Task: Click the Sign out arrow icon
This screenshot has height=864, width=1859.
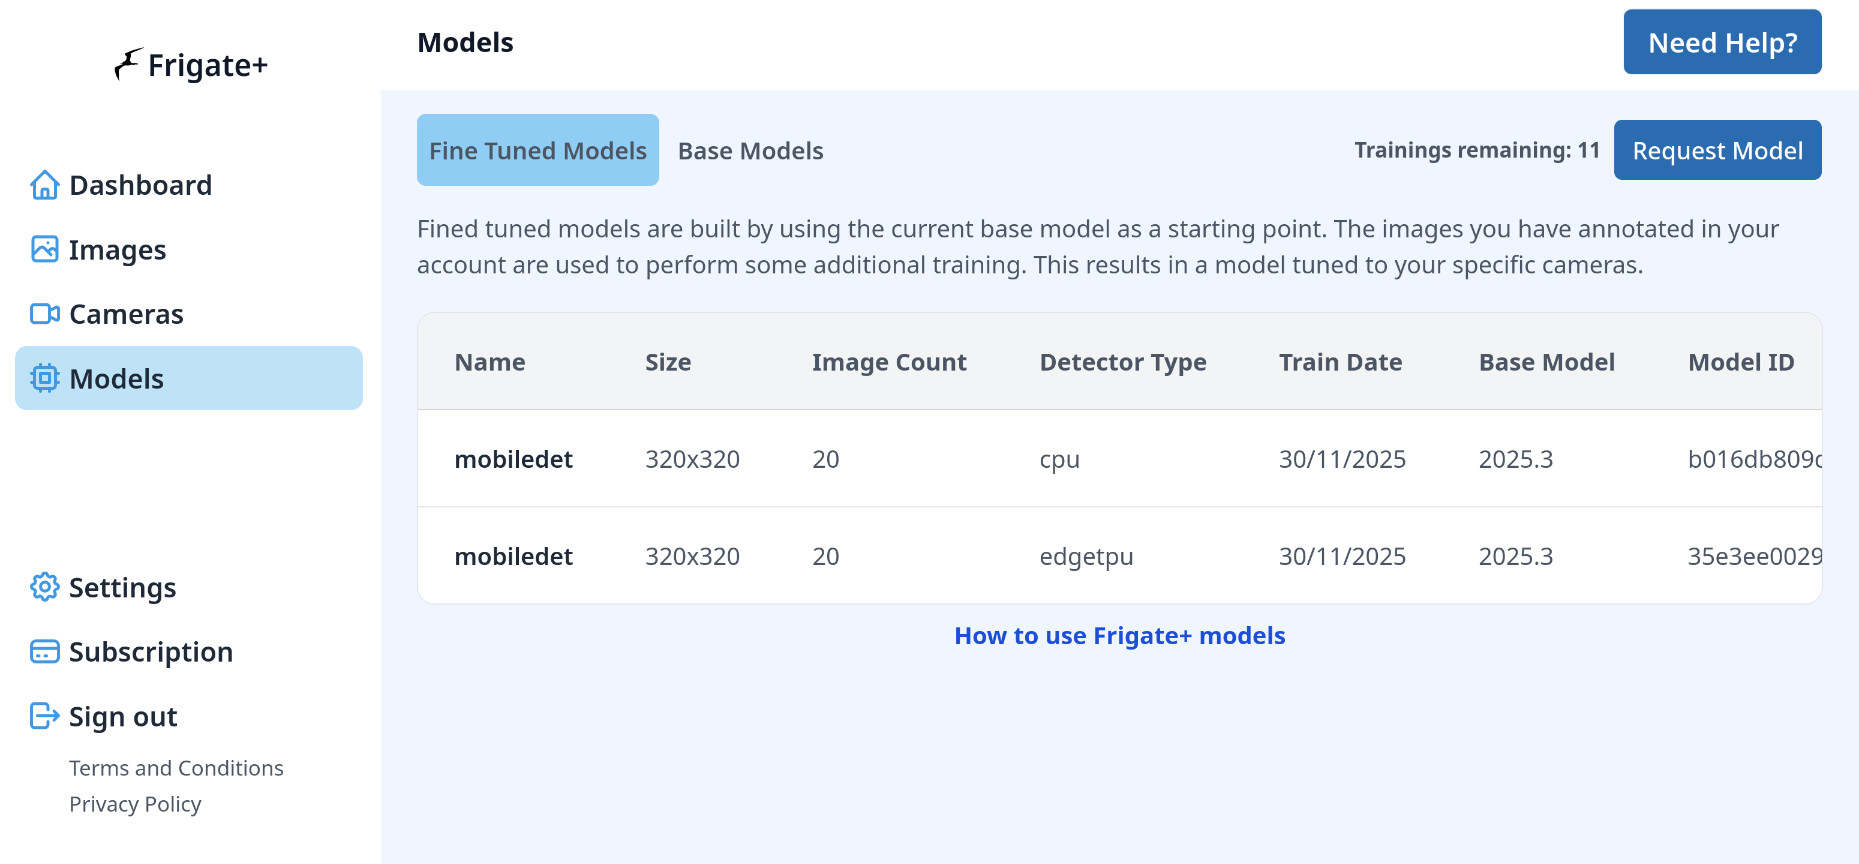Action: click(x=45, y=716)
